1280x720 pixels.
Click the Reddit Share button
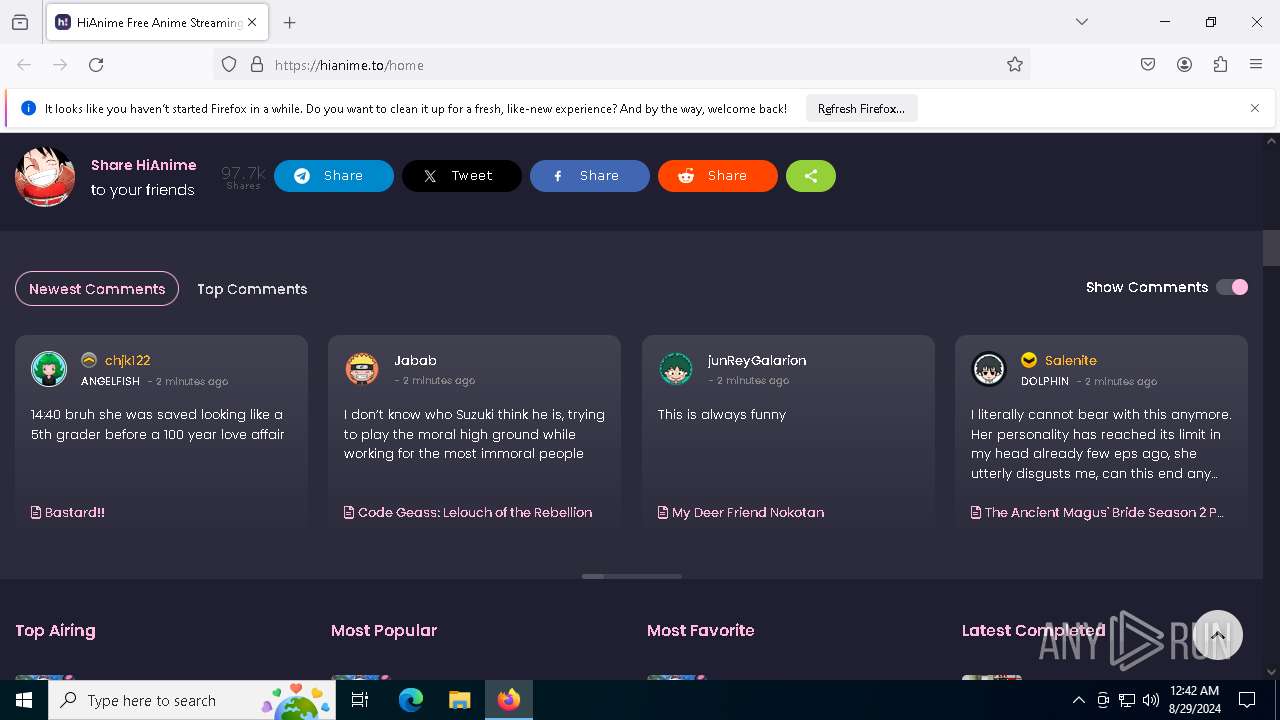[718, 176]
